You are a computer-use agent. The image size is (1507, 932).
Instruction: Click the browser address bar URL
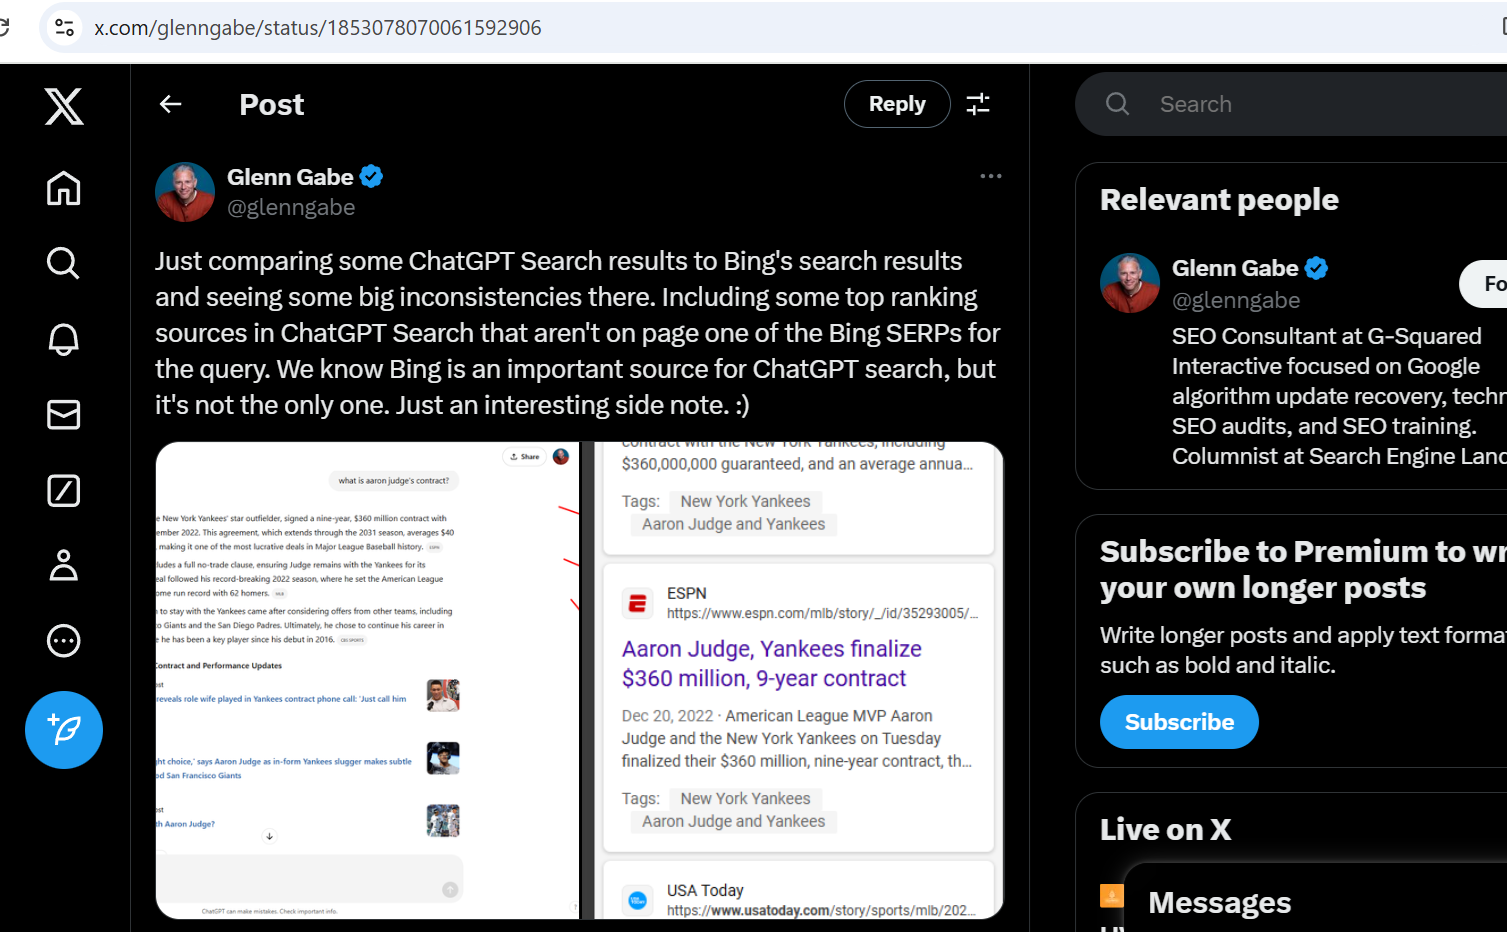318,27
